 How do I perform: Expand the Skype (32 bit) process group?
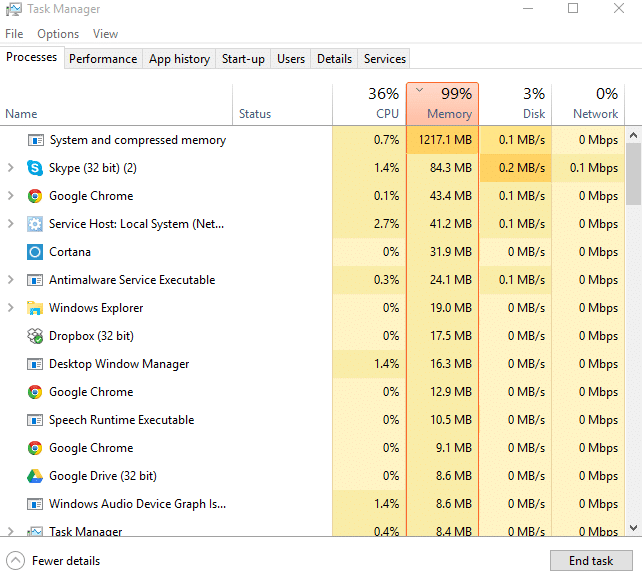pyautogui.click(x=11, y=168)
